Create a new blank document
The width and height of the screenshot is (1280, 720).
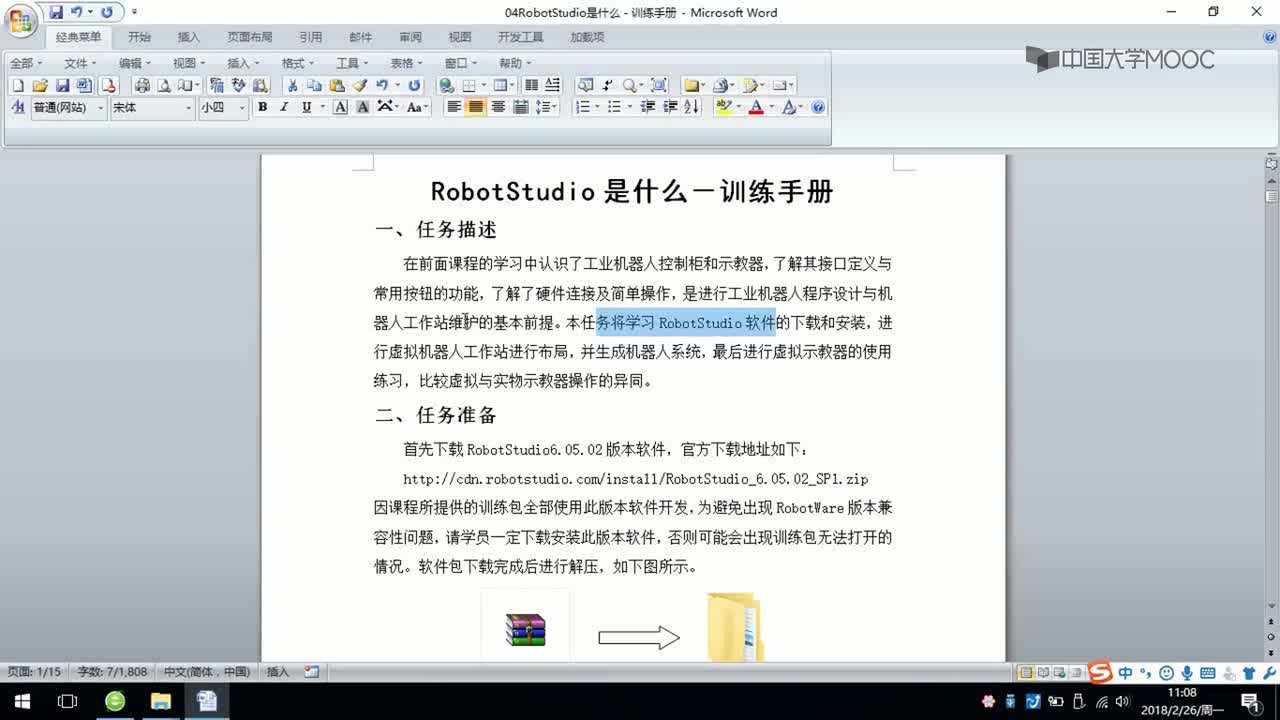pos(17,86)
